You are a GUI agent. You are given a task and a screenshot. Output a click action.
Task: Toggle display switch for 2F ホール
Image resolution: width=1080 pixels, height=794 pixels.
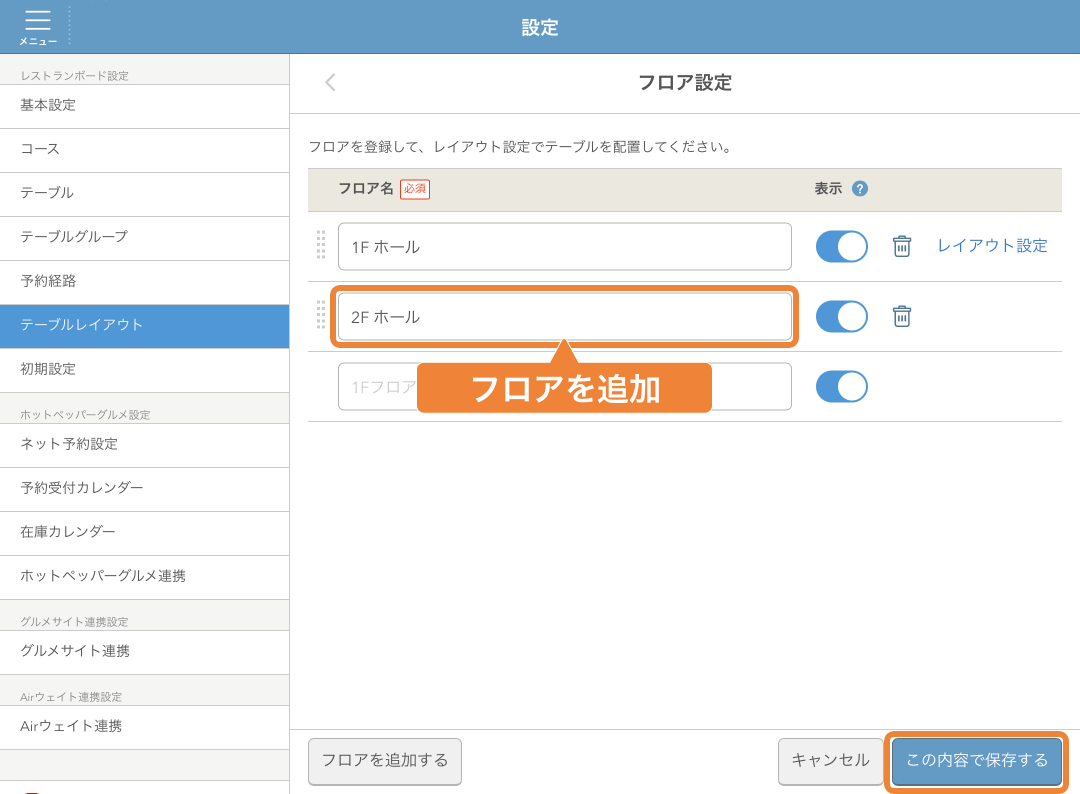tap(842, 317)
